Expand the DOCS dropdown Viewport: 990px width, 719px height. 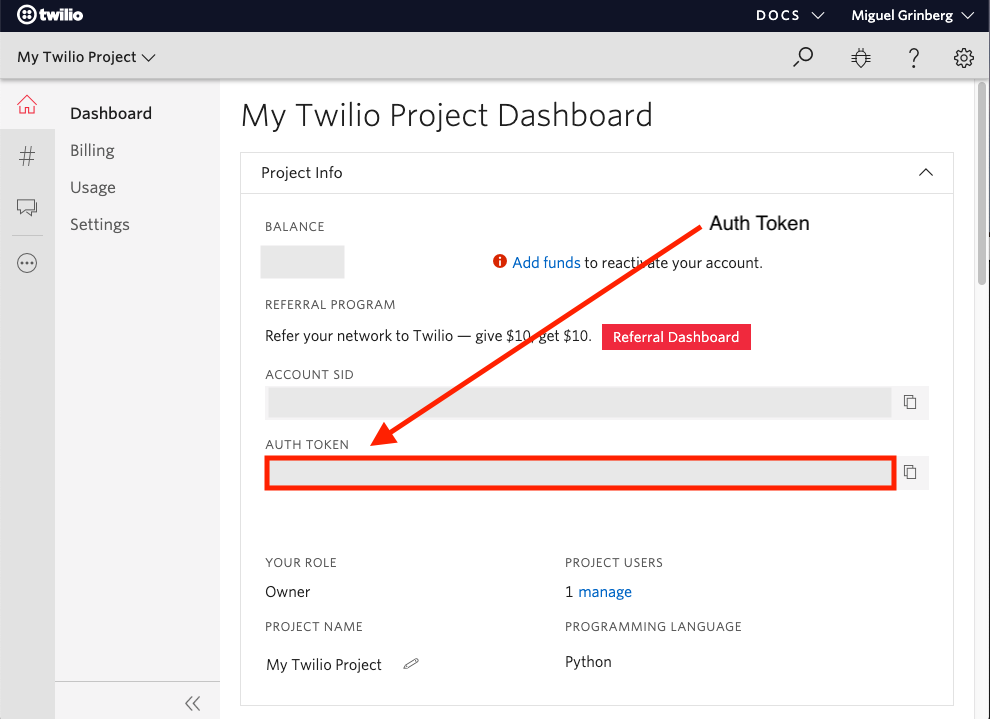coord(790,15)
